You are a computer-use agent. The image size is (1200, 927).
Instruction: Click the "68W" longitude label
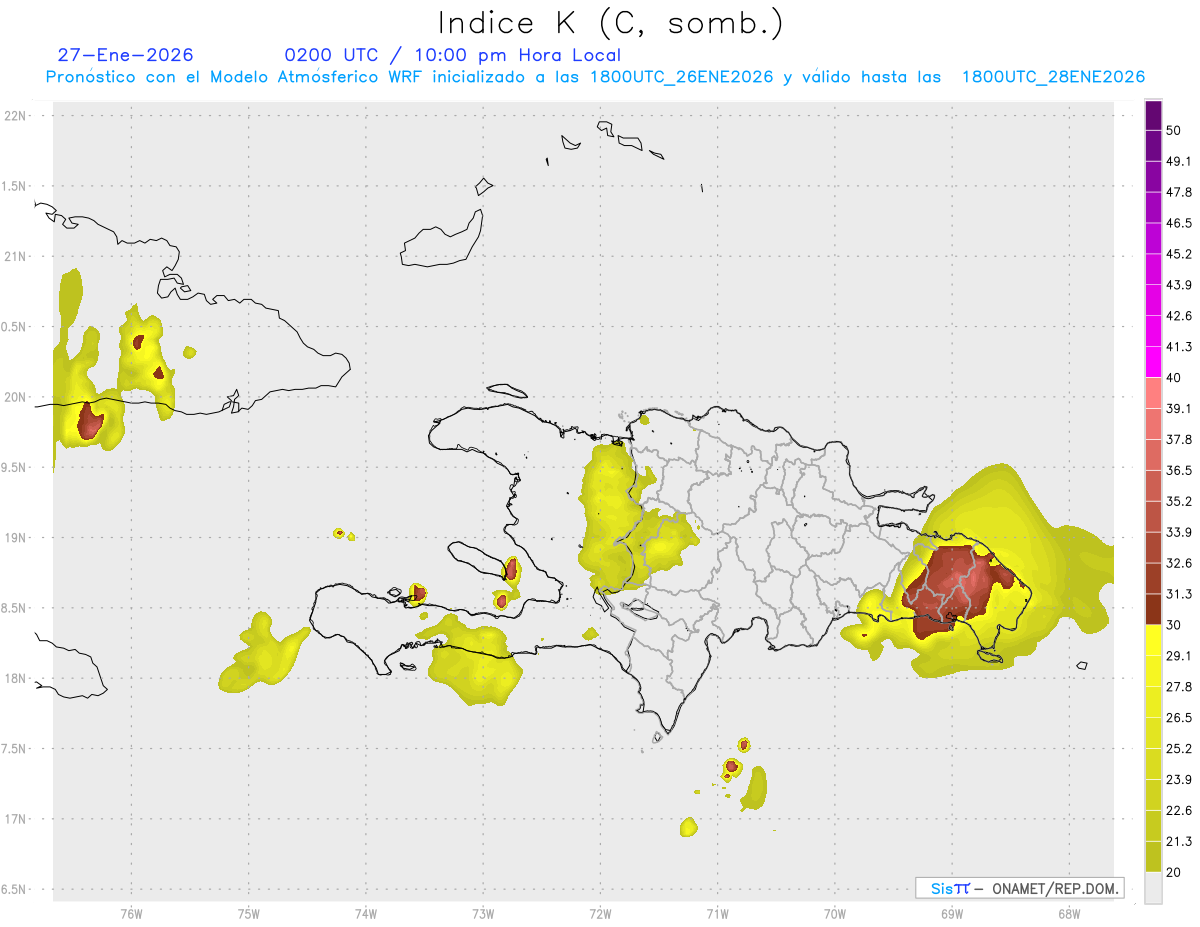(x=1069, y=913)
